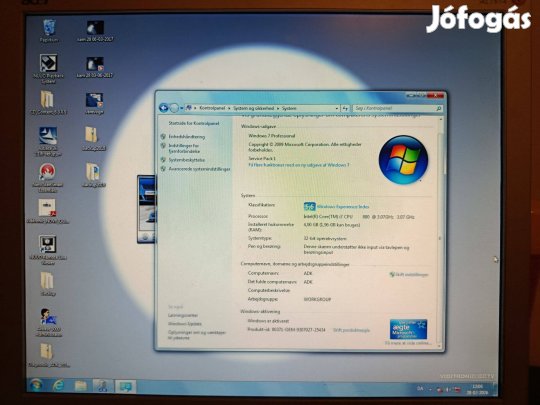
Task: Click the DA language indicator in the taskbar
Action: click(x=420, y=388)
